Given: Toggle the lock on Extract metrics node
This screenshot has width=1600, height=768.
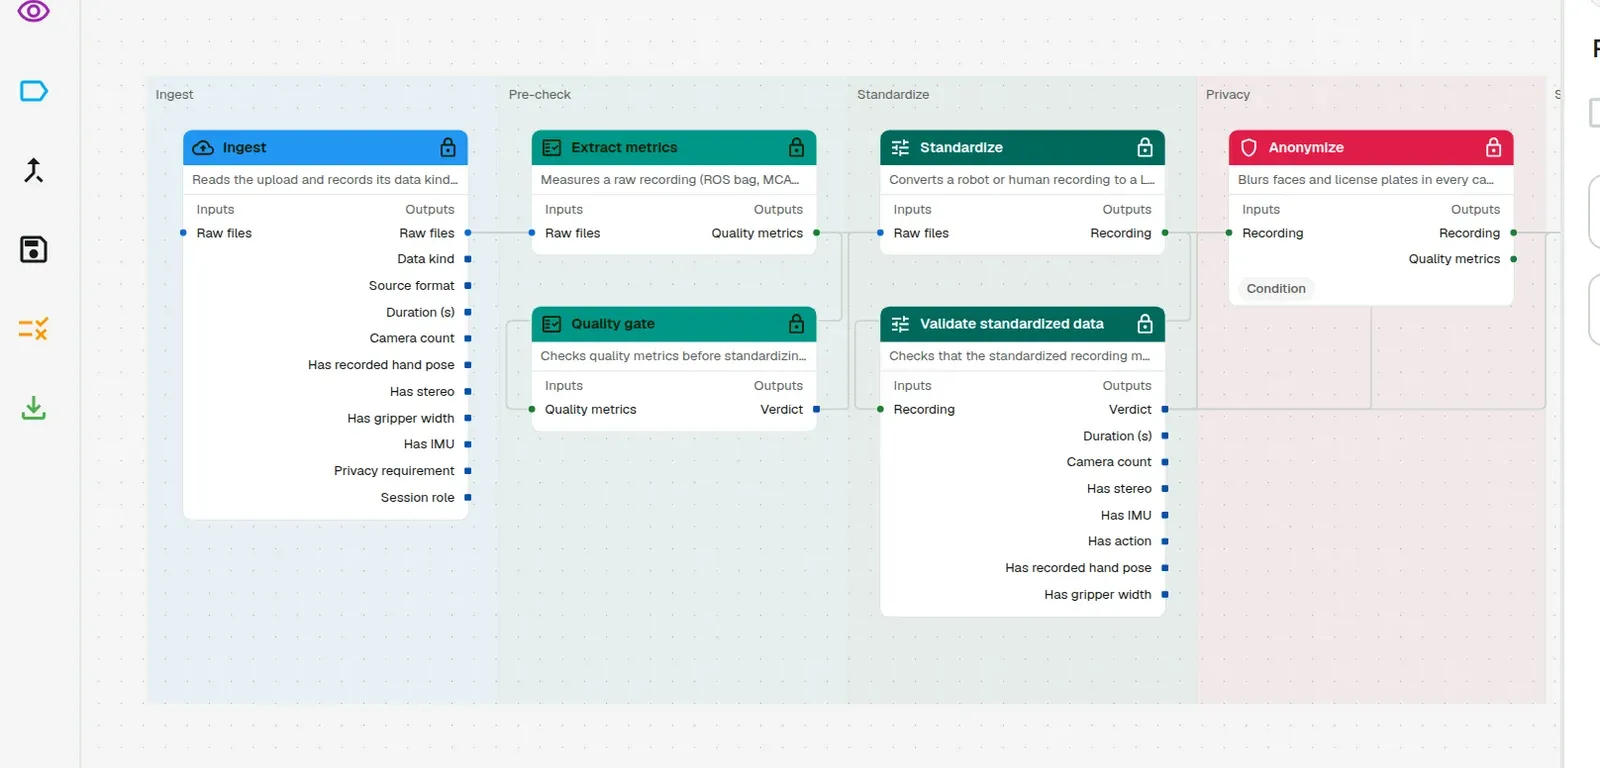Looking at the screenshot, I should 796,148.
